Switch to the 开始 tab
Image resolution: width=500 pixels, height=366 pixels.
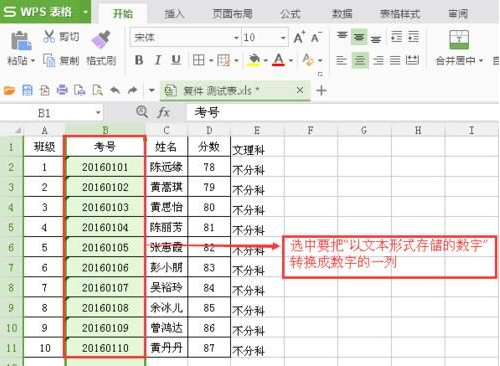(x=123, y=13)
